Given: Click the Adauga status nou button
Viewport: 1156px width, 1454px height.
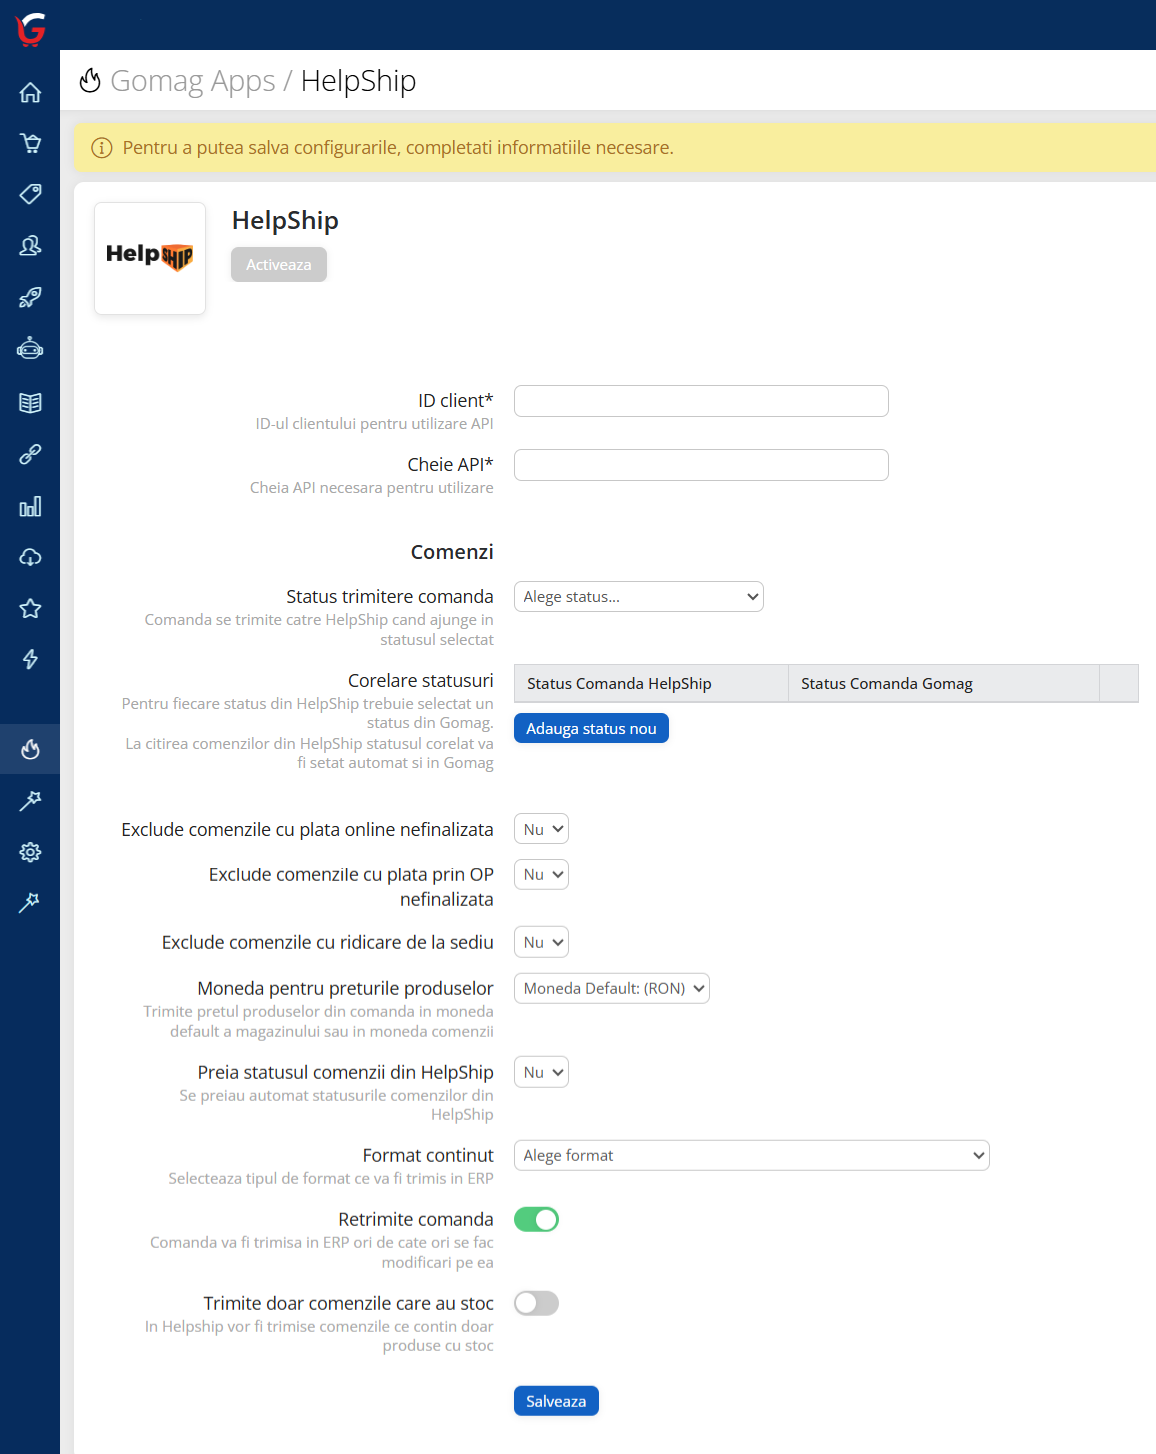Looking at the screenshot, I should [x=591, y=728].
